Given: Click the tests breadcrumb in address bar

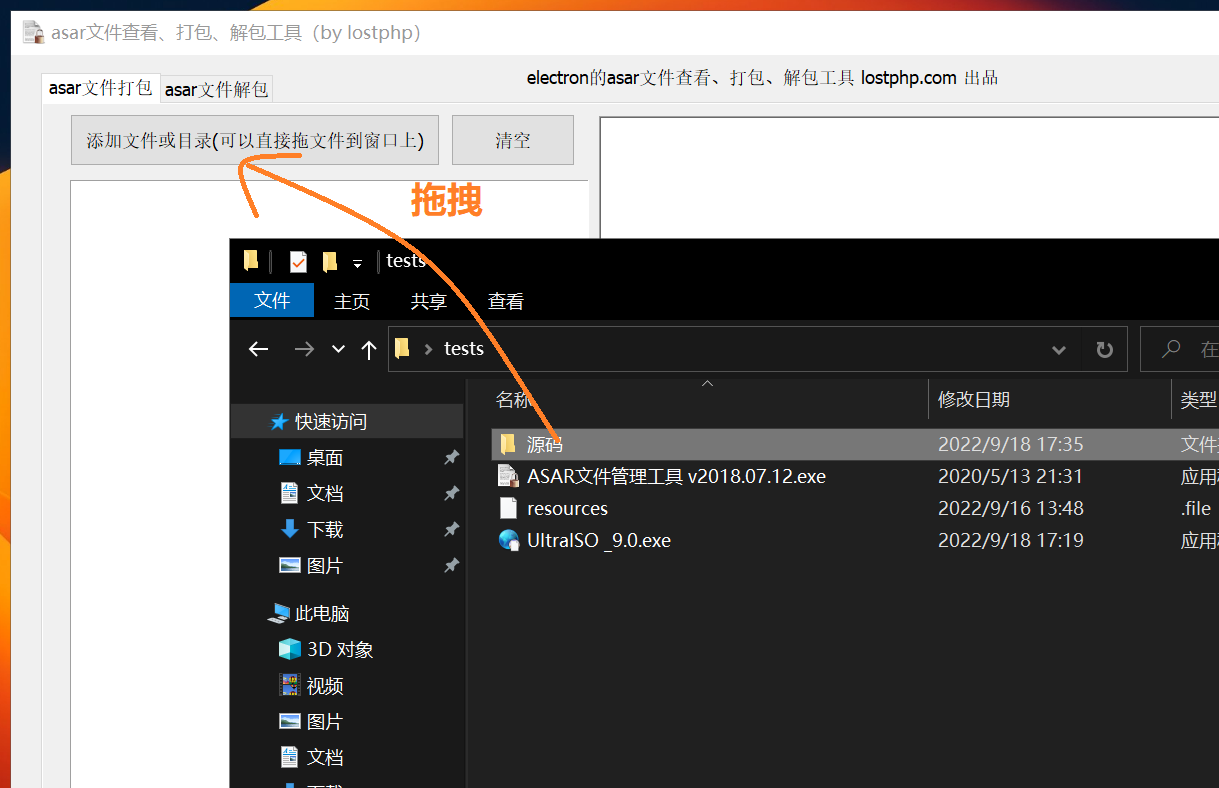Looking at the screenshot, I should (464, 349).
